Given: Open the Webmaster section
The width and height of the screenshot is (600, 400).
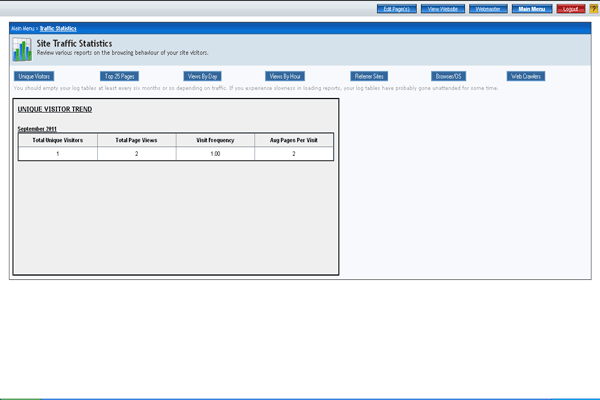Looking at the screenshot, I should pos(487,8).
